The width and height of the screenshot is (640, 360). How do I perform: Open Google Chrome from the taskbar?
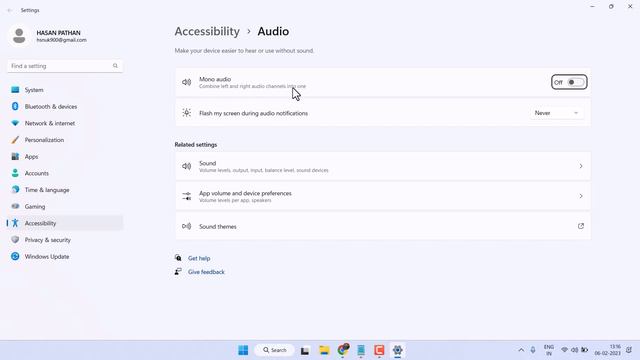coord(343,350)
